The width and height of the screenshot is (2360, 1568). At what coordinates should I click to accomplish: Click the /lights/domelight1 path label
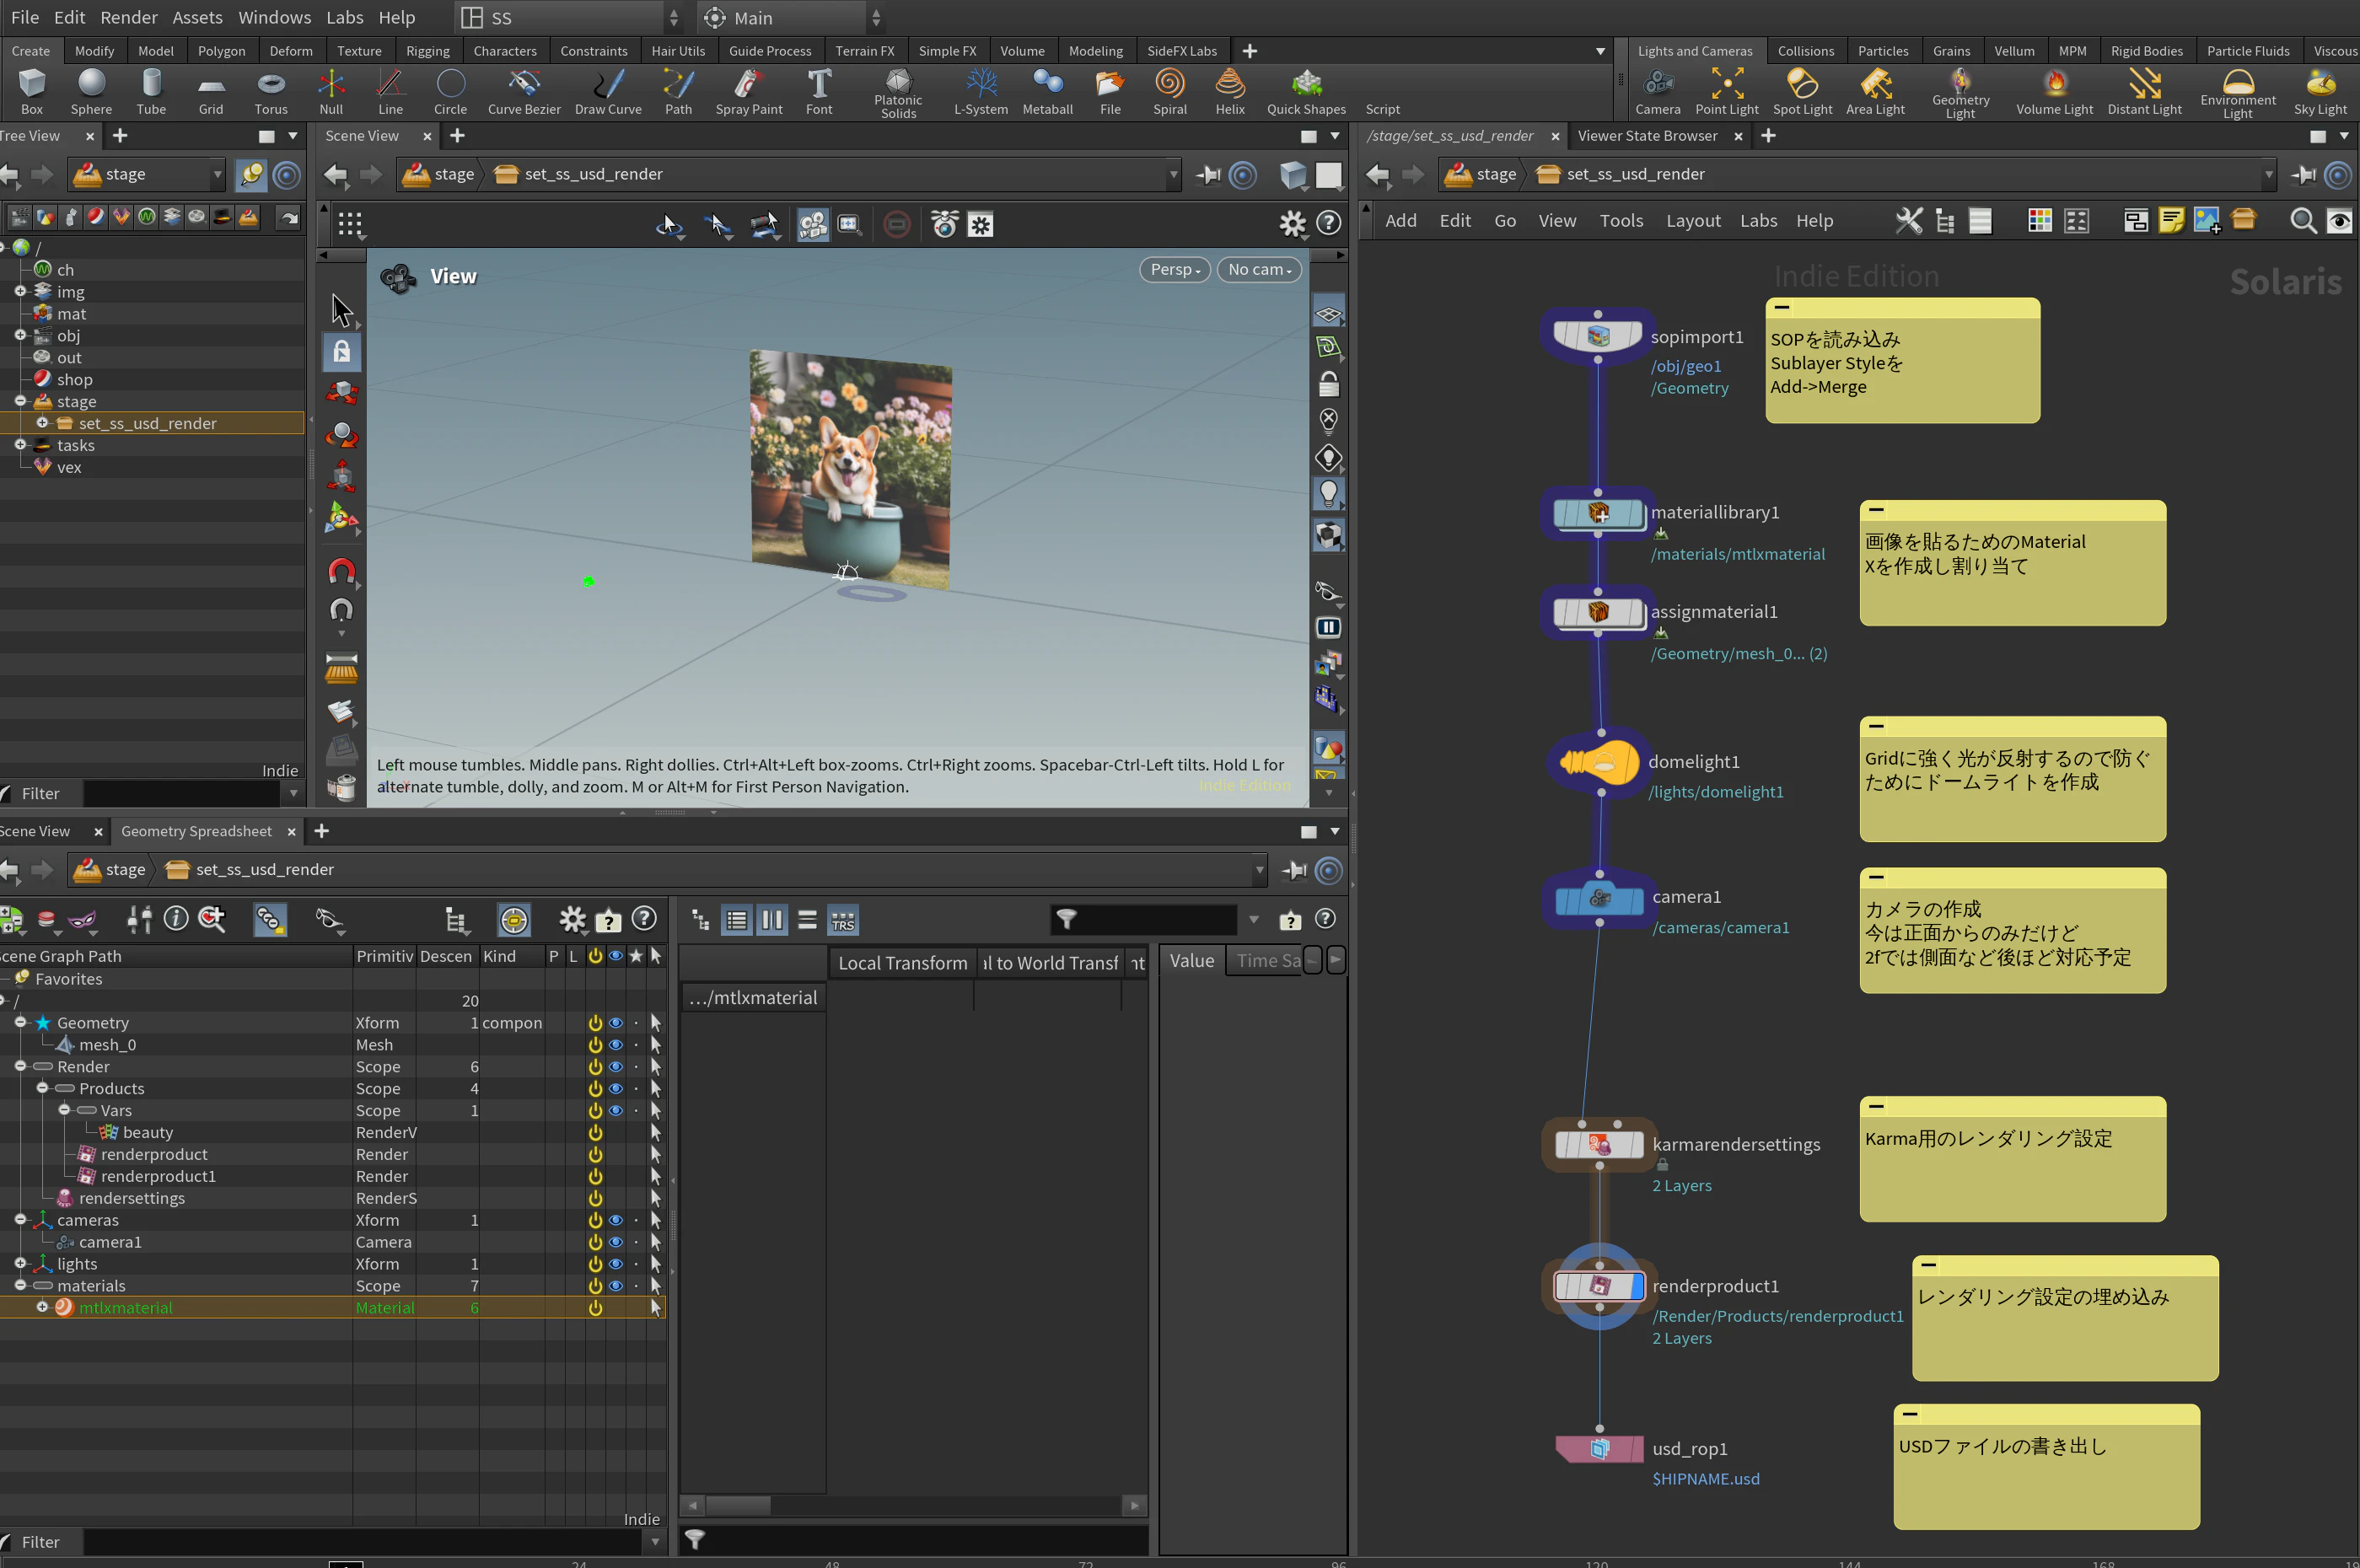click(x=1716, y=792)
